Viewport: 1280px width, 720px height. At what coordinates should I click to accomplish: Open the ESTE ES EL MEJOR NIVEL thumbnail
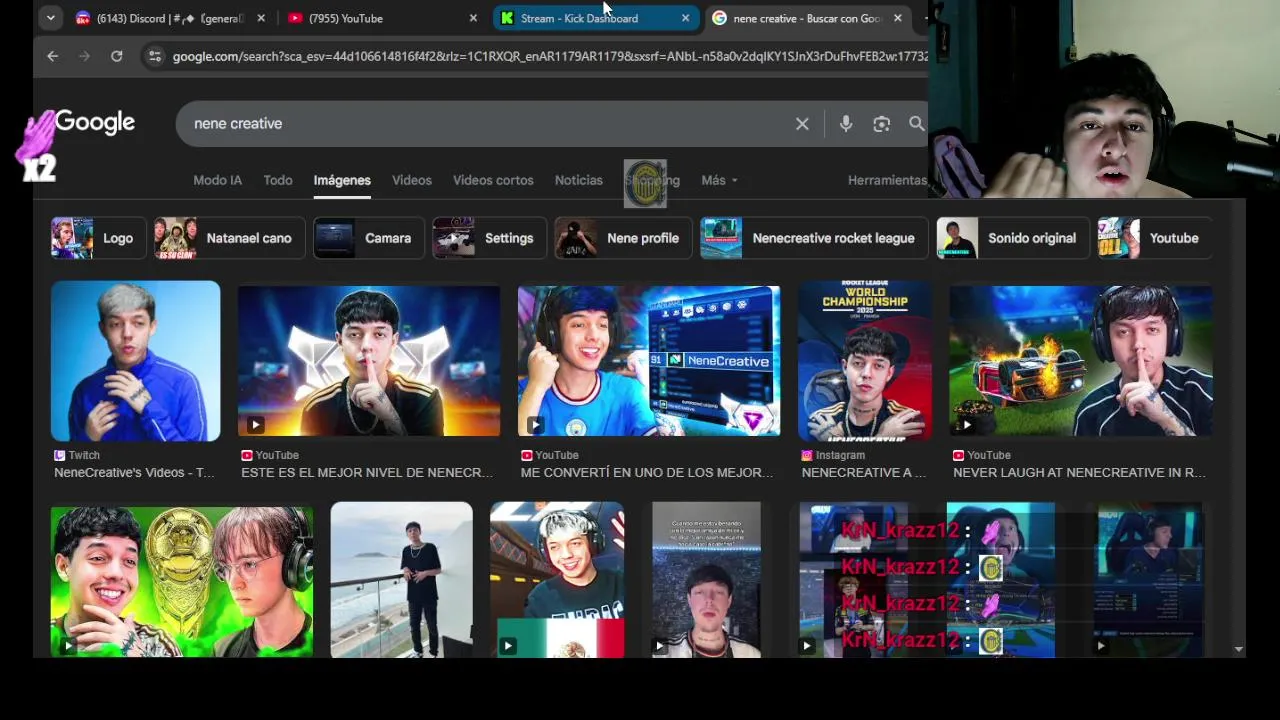click(369, 361)
